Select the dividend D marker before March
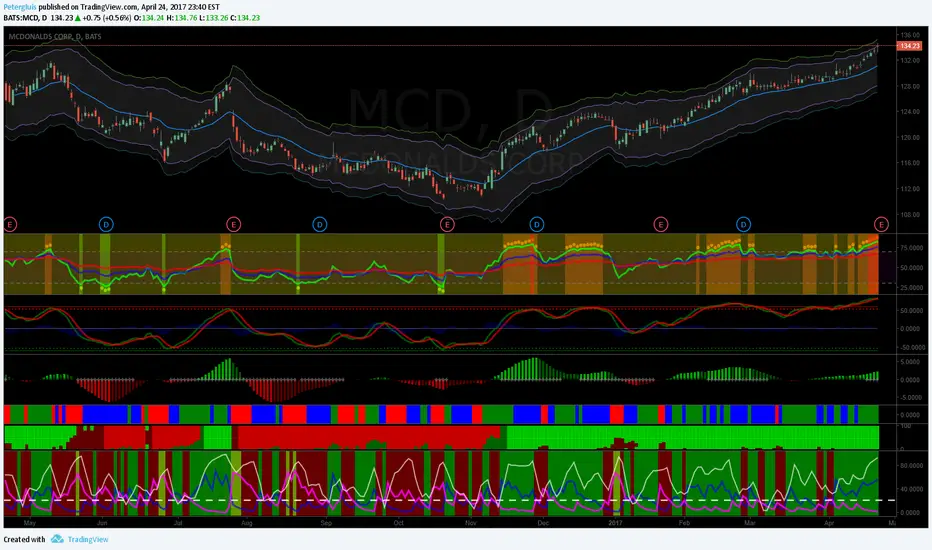932x550 pixels. (744, 224)
